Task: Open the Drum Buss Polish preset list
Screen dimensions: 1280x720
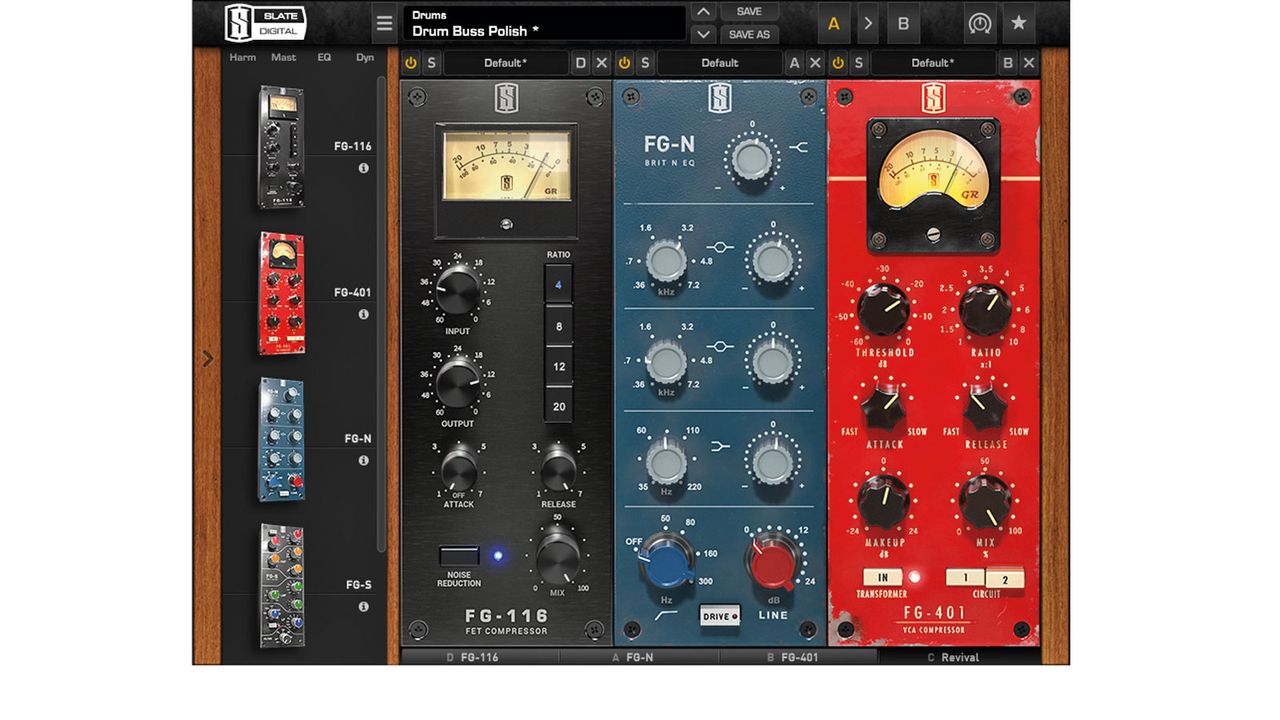Action: [x=545, y=23]
